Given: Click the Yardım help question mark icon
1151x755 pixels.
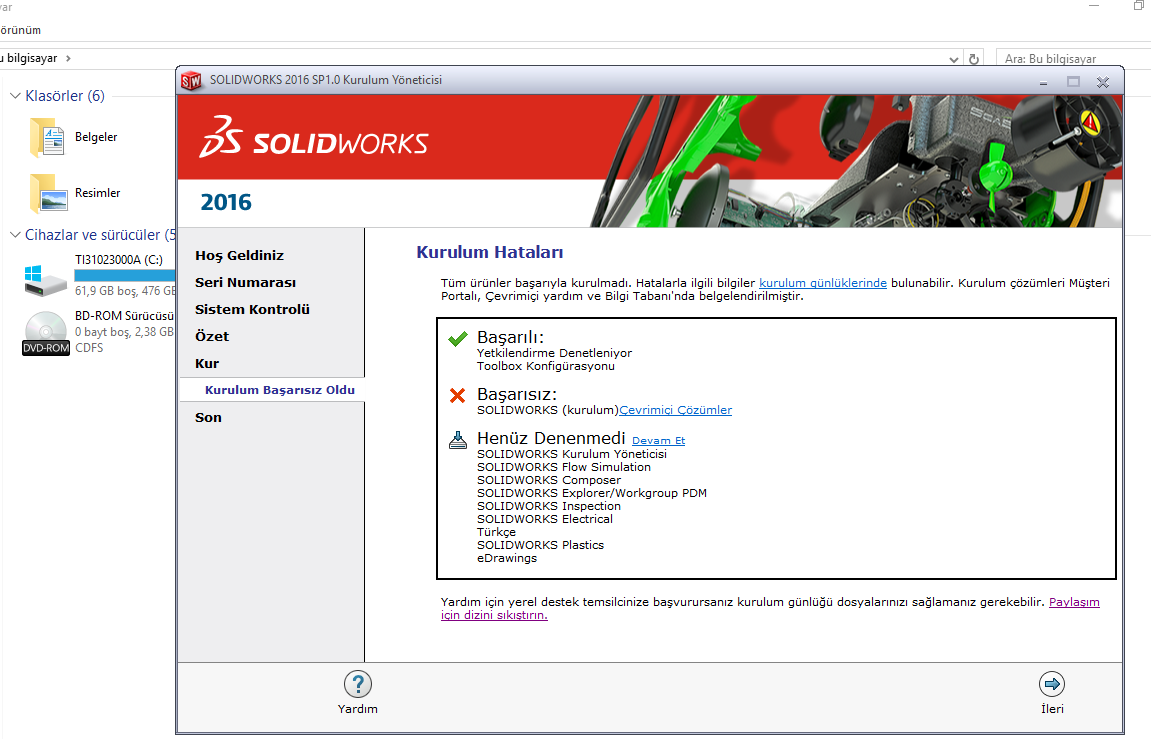Looking at the screenshot, I should [x=357, y=684].
